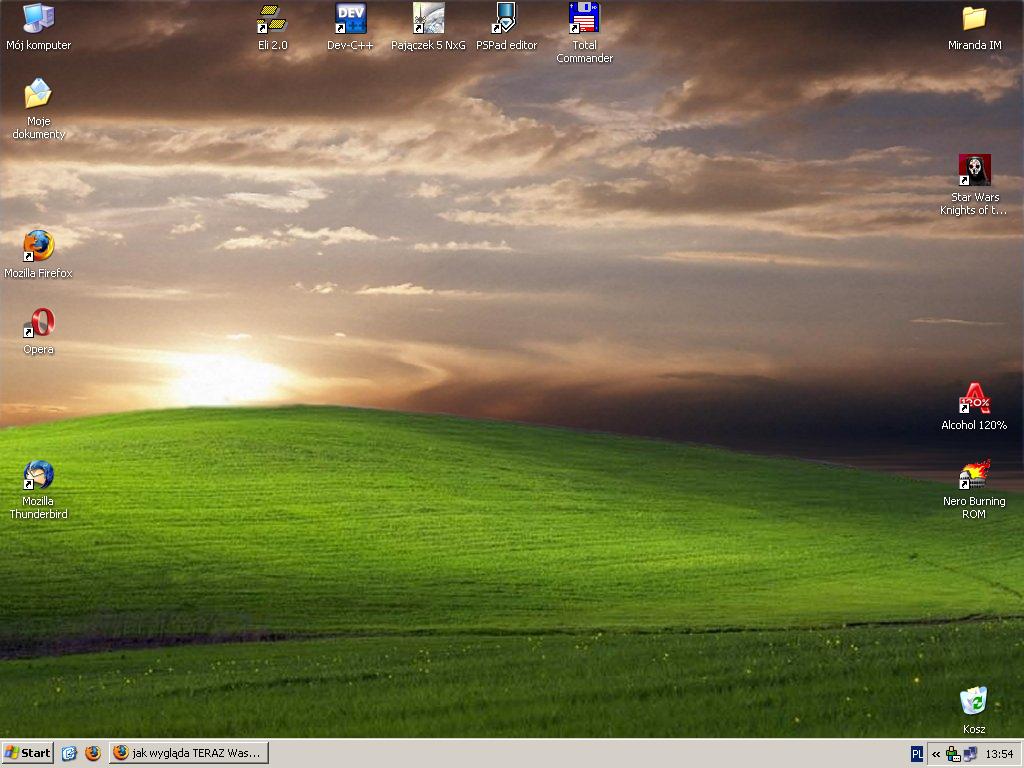Open the Moje dokumenty folder icon

tap(39, 108)
